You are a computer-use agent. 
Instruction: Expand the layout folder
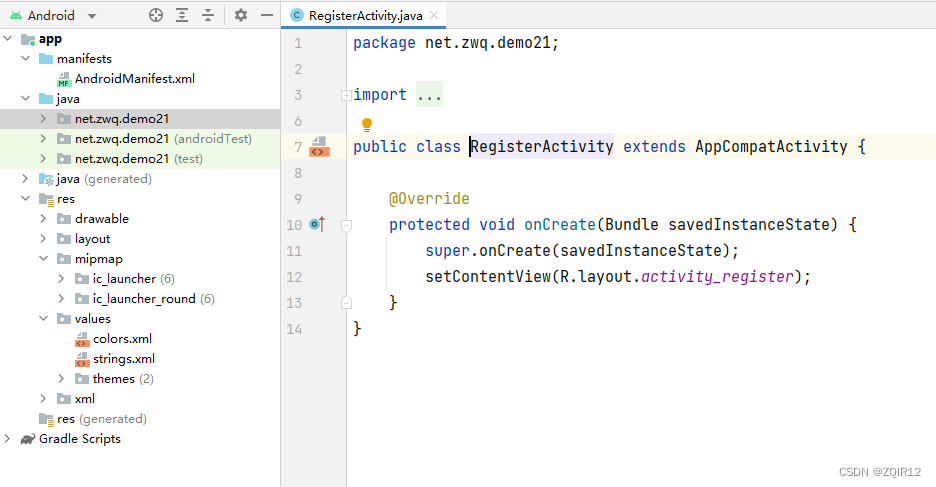click(x=43, y=239)
